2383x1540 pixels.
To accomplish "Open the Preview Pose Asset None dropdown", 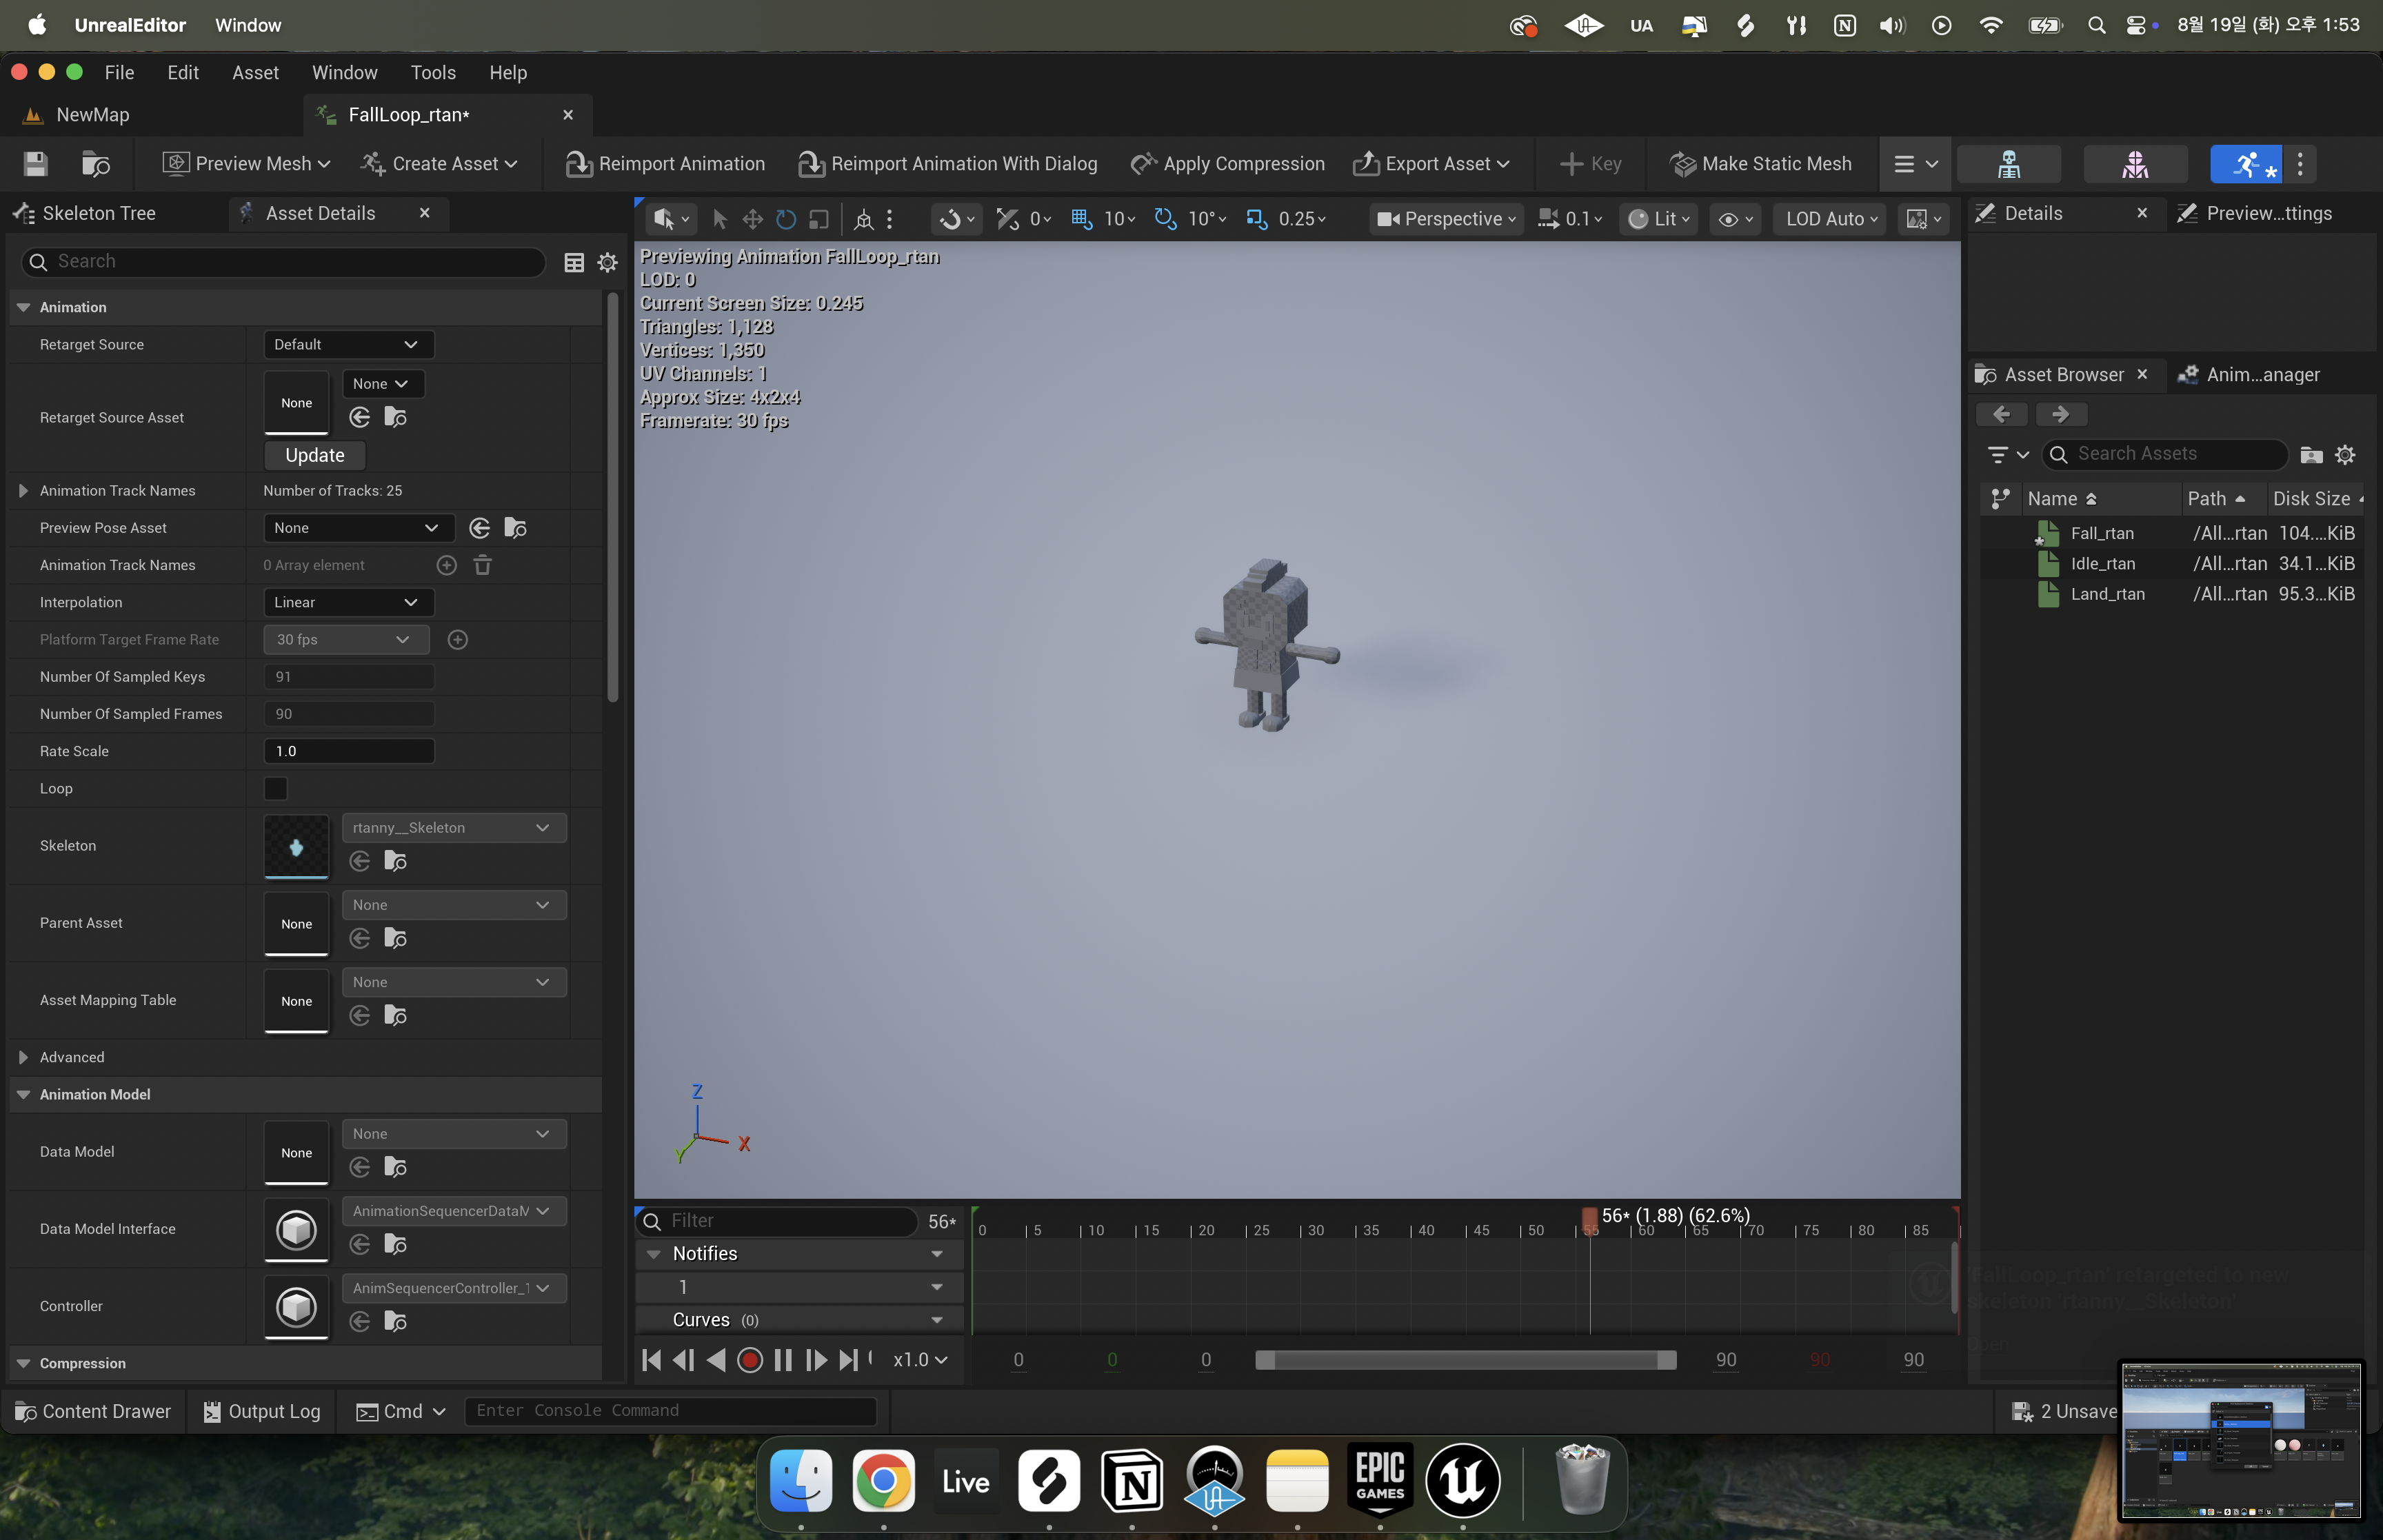I will click(358, 528).
